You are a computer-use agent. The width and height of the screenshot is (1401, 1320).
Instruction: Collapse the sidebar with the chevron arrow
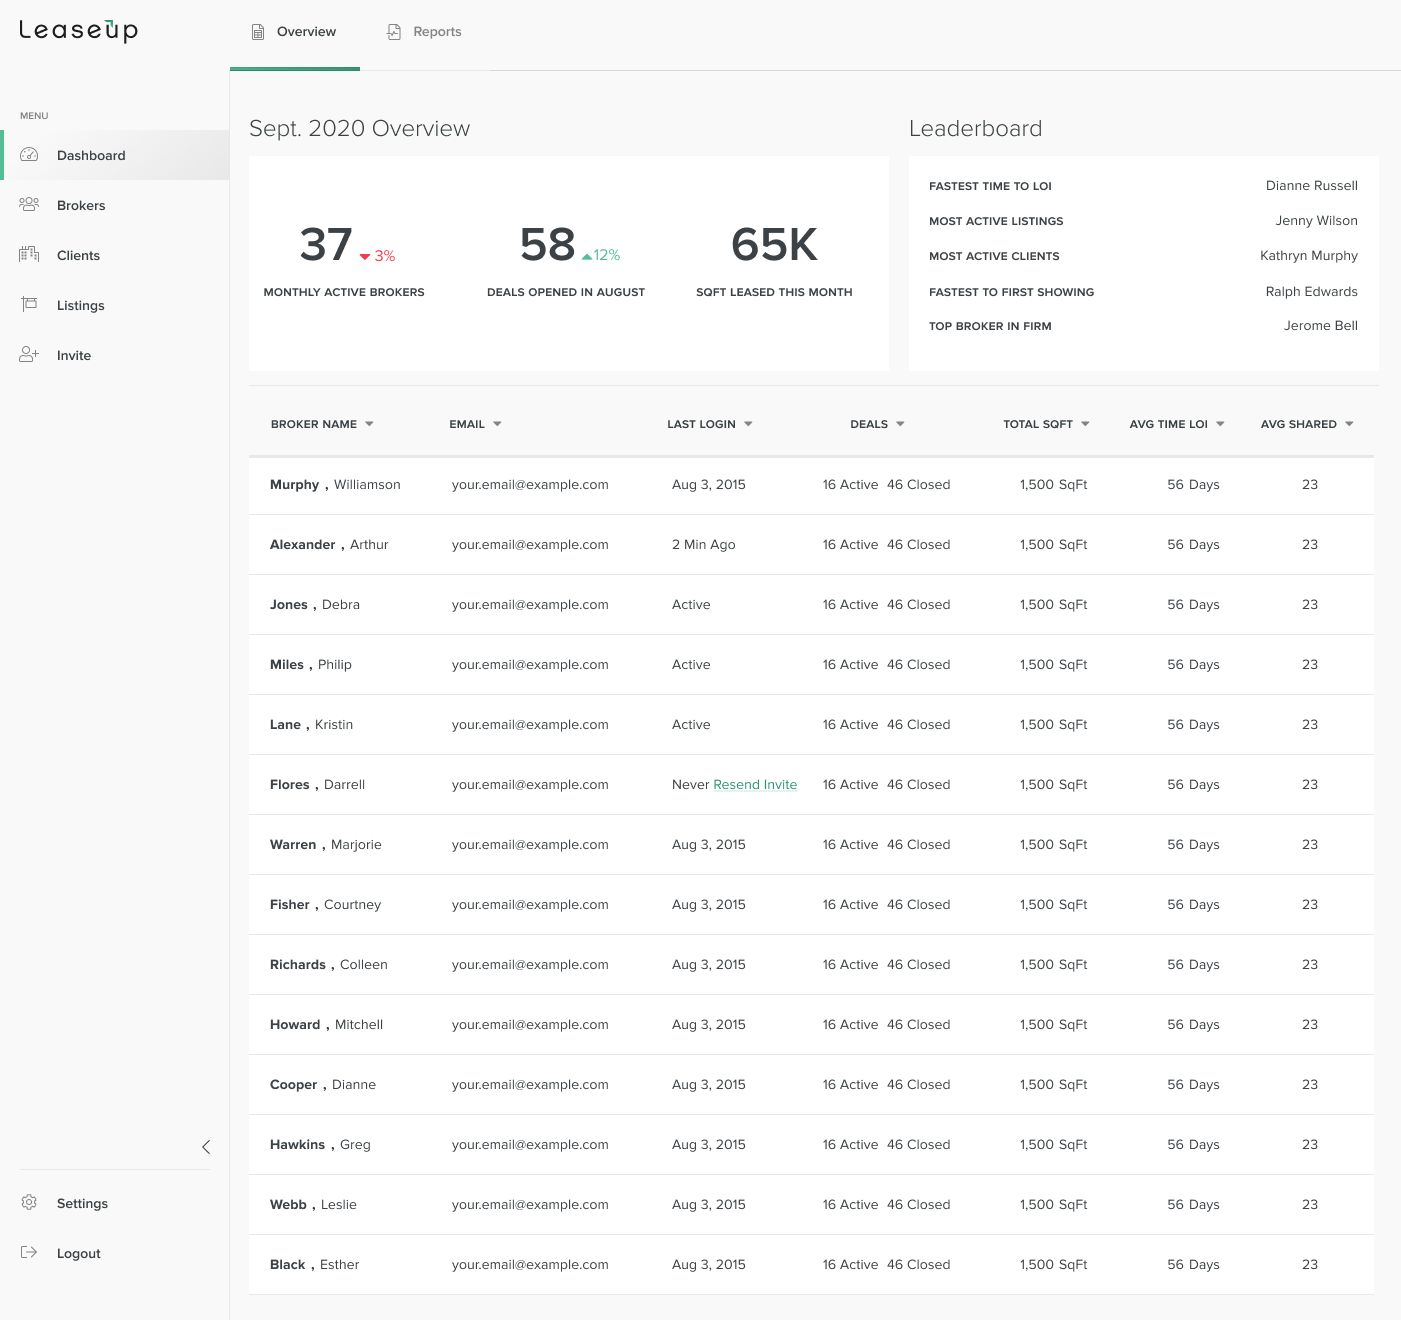[x=206, y=1147]
